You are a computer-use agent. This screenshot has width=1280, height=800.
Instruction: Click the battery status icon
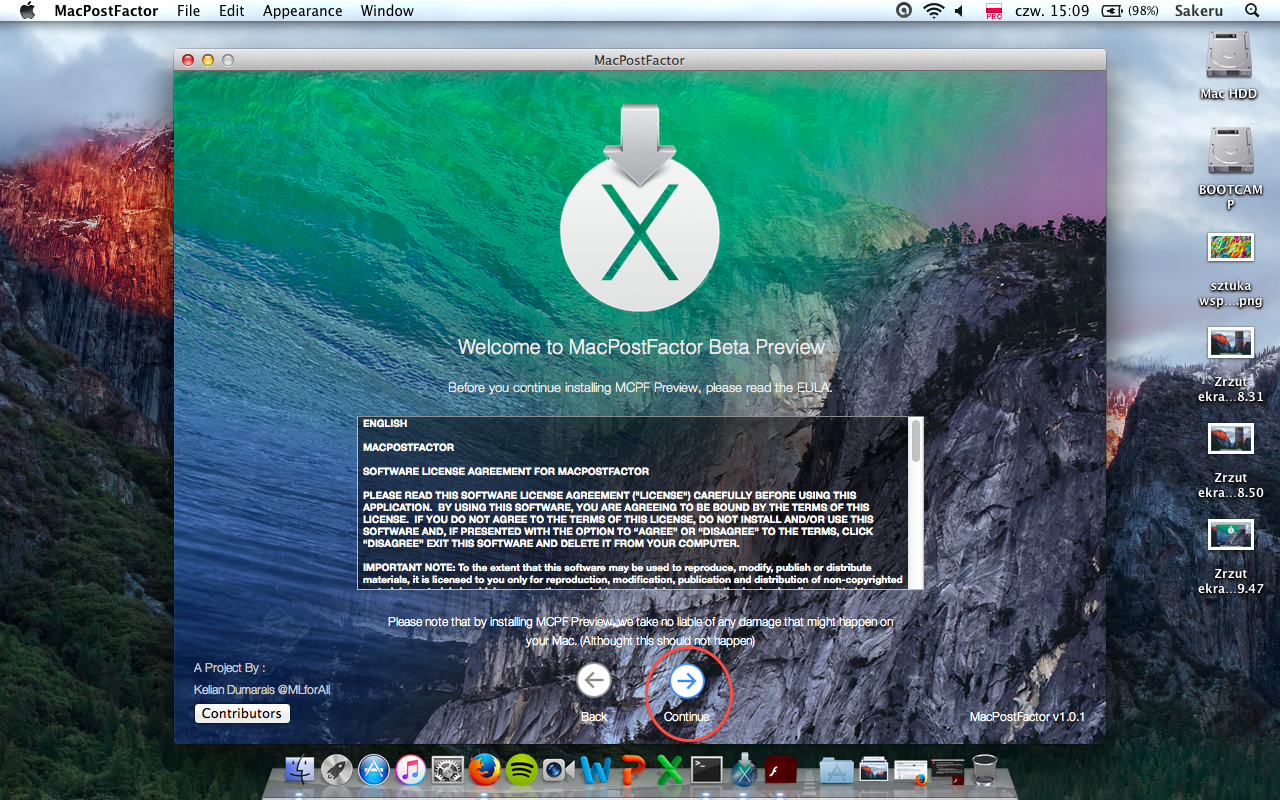point(1112,11)
